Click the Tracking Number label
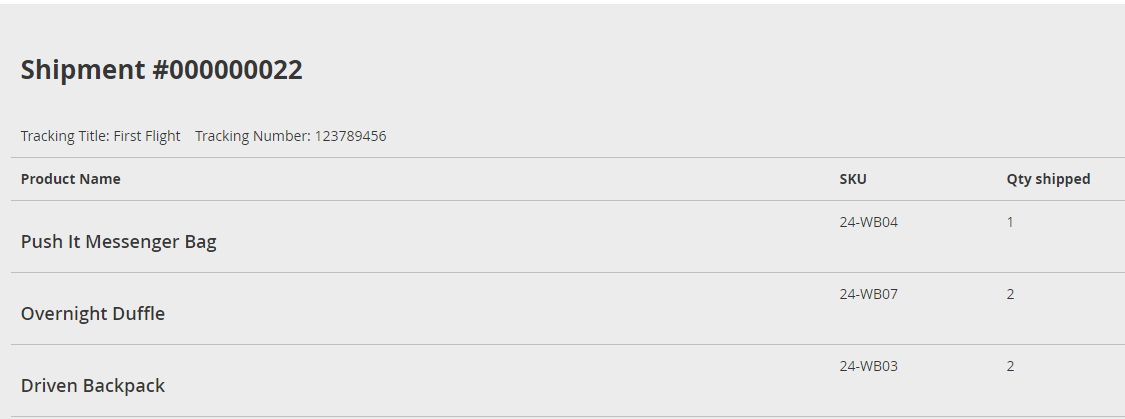 [x=253, y=136]
